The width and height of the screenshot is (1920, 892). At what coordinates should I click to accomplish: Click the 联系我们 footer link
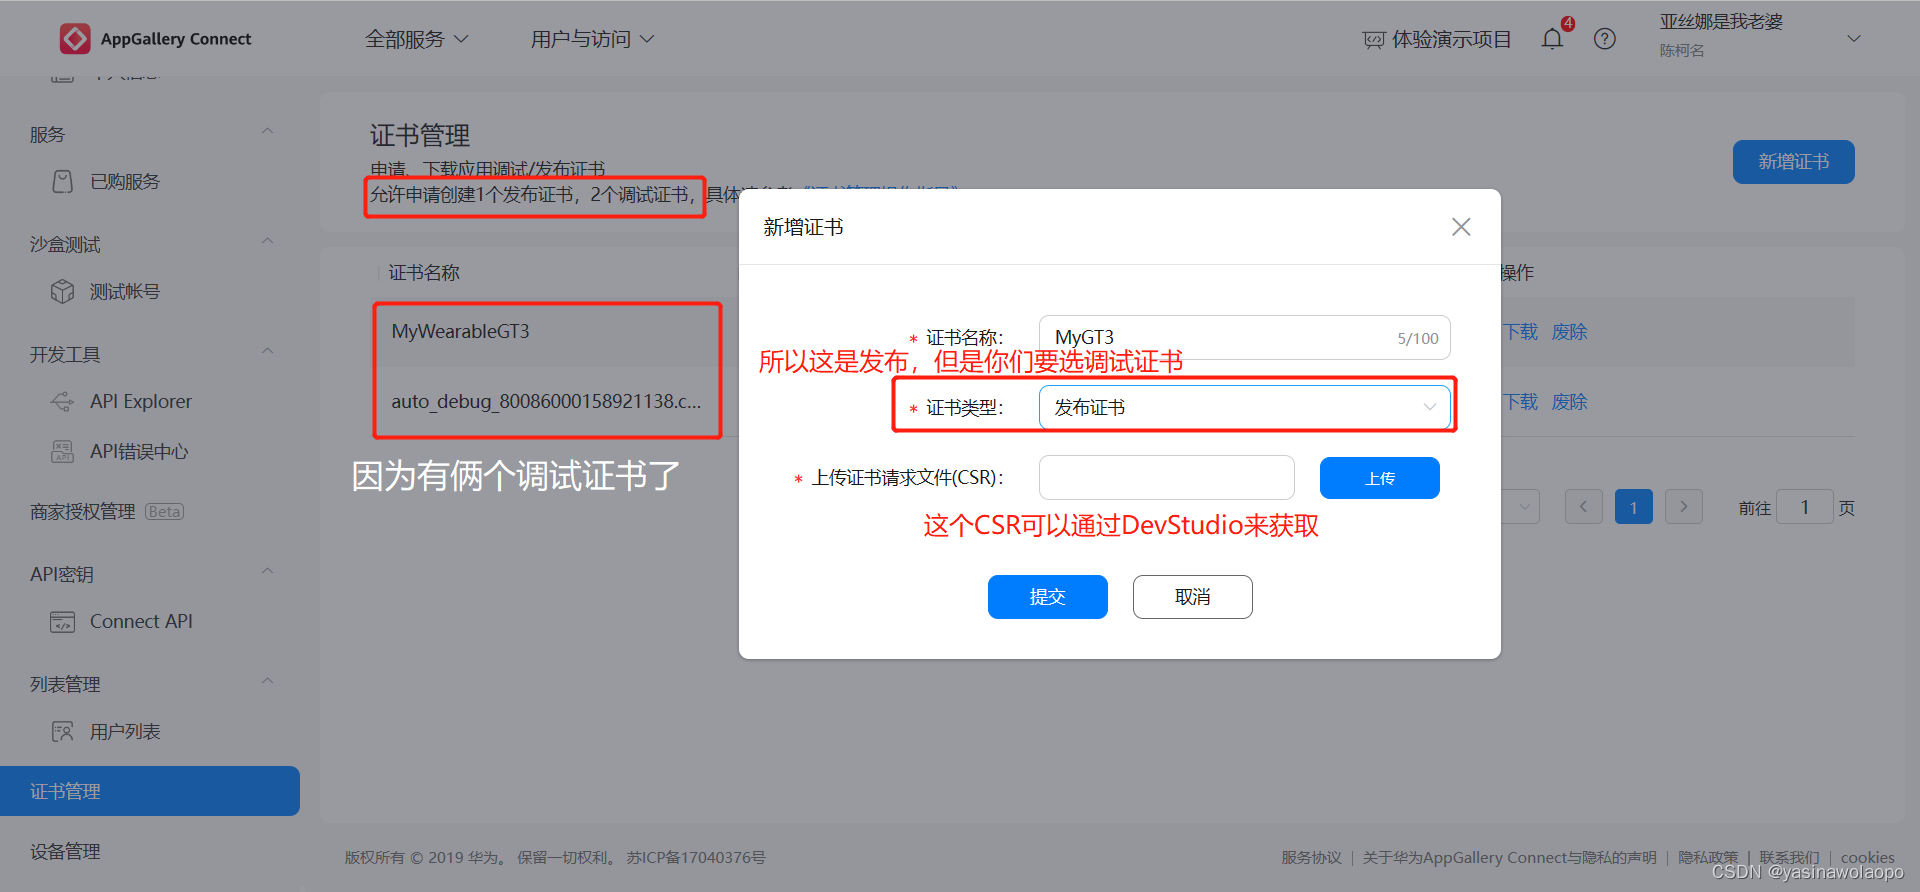tap(1790, 858)
